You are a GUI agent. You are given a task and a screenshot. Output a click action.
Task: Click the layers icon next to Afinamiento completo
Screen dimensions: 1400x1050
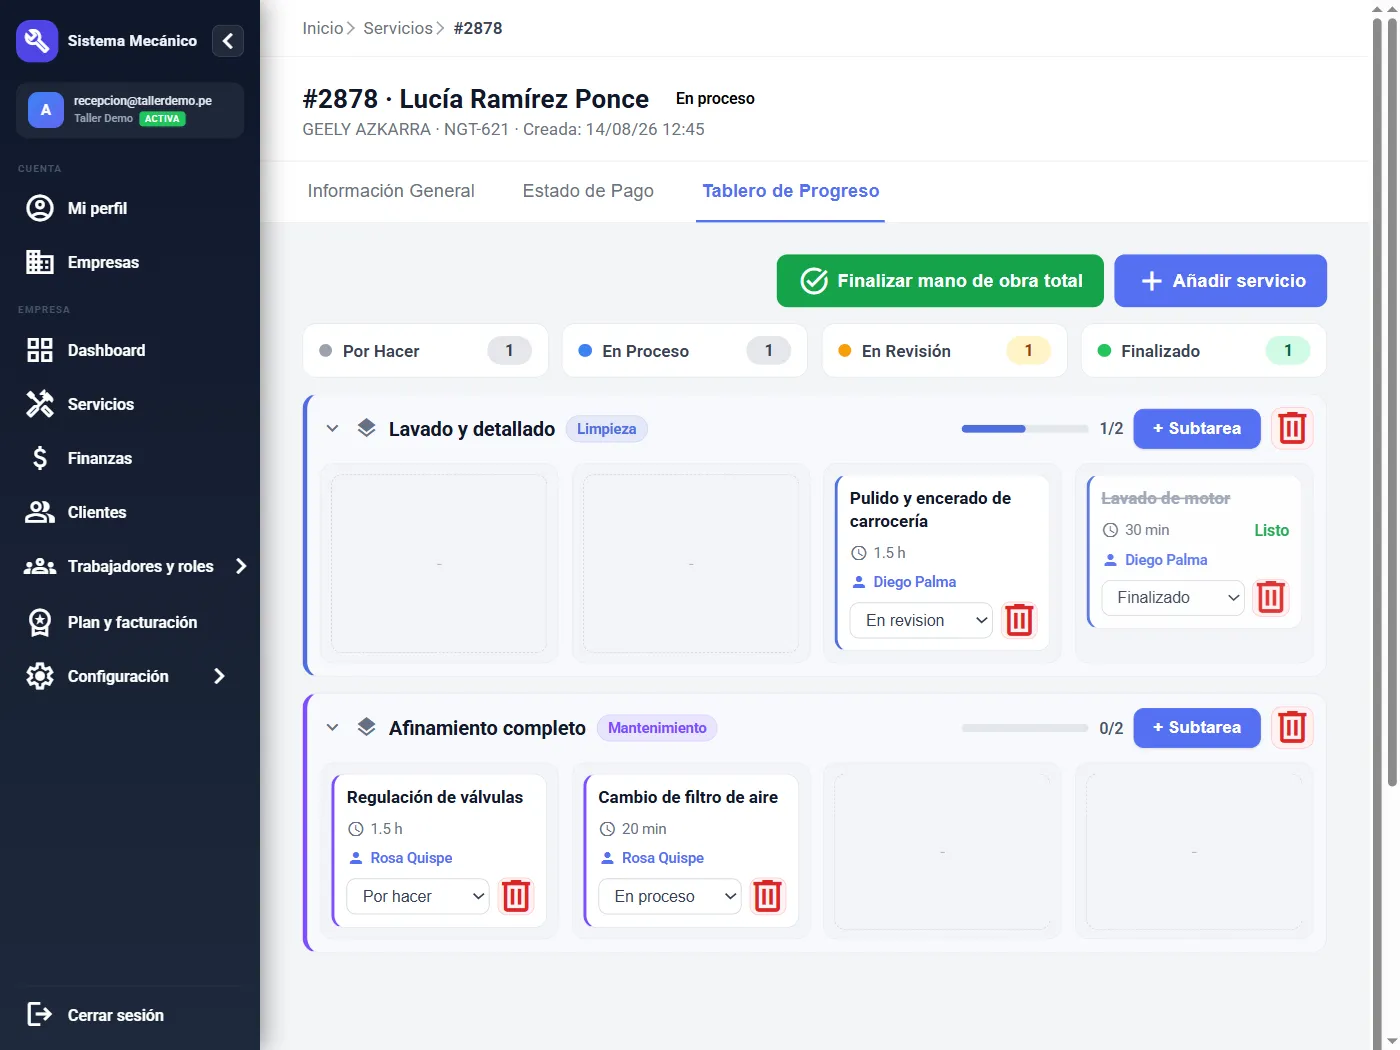367,727
